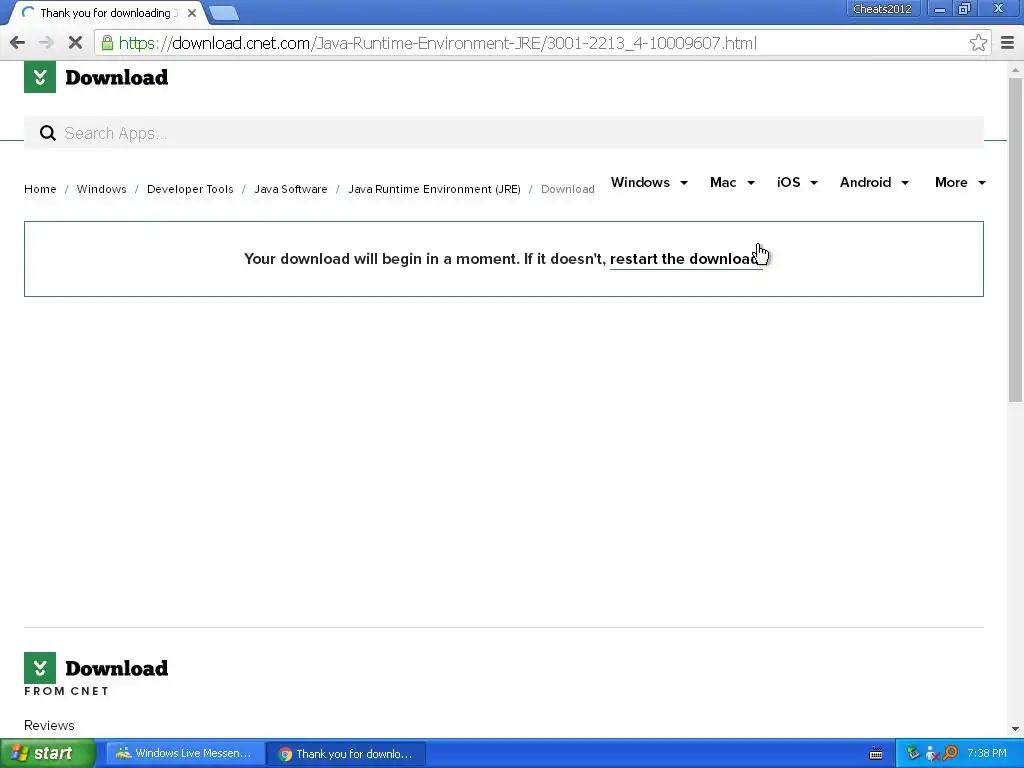
Task: Click the search magnifier icon
Action: point(48,133)
